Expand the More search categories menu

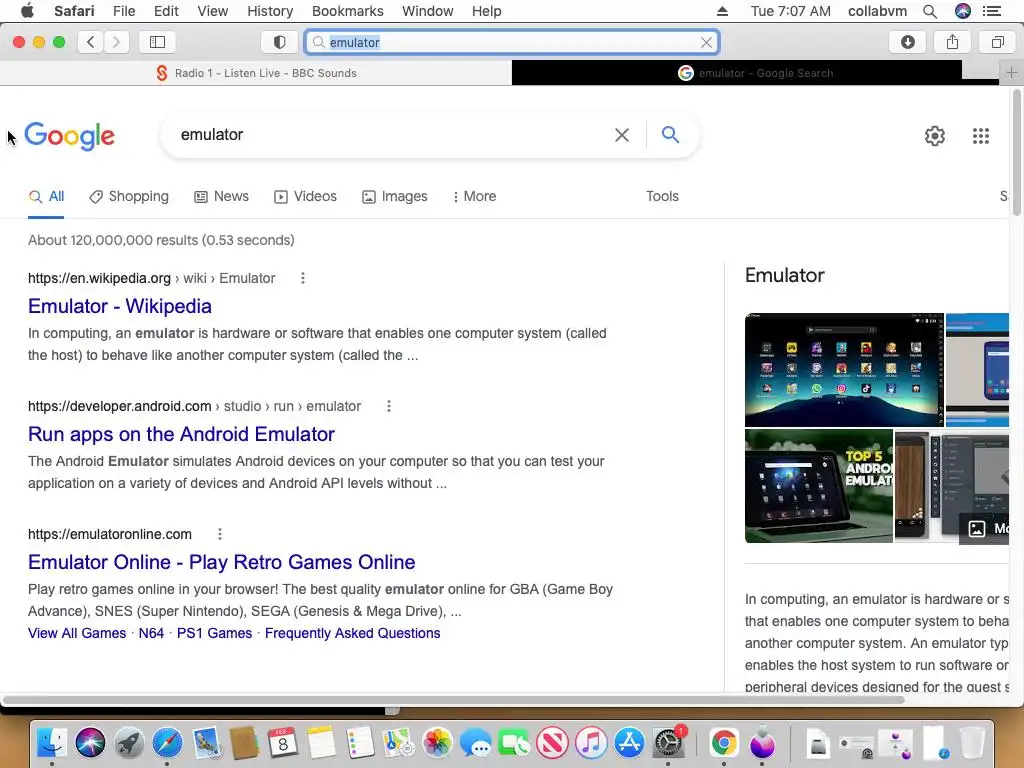[x=475, y=197]
